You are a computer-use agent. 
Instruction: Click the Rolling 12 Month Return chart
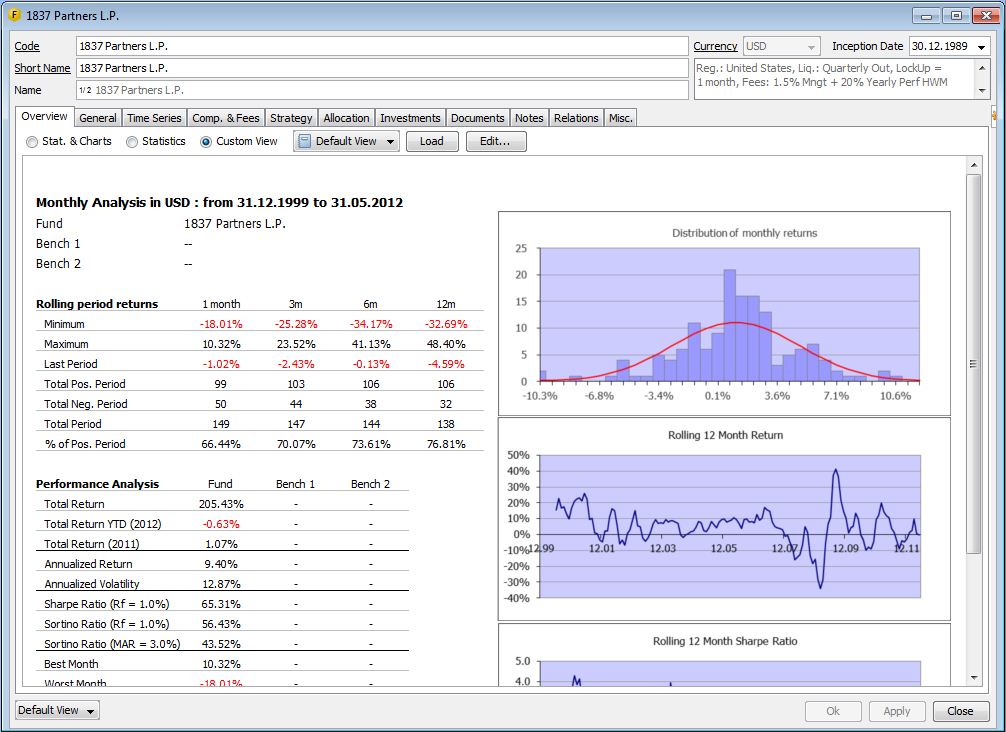724,520
